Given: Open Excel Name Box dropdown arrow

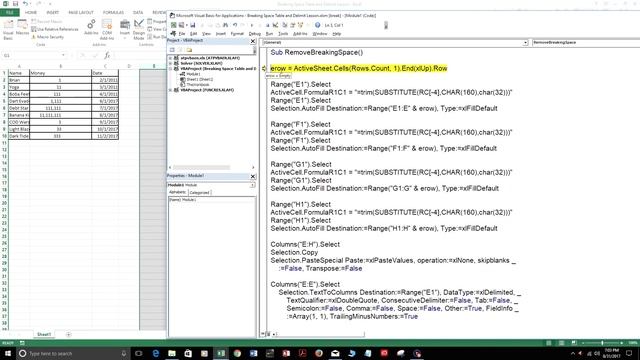Looking at the screenshot, I should 63,55.
